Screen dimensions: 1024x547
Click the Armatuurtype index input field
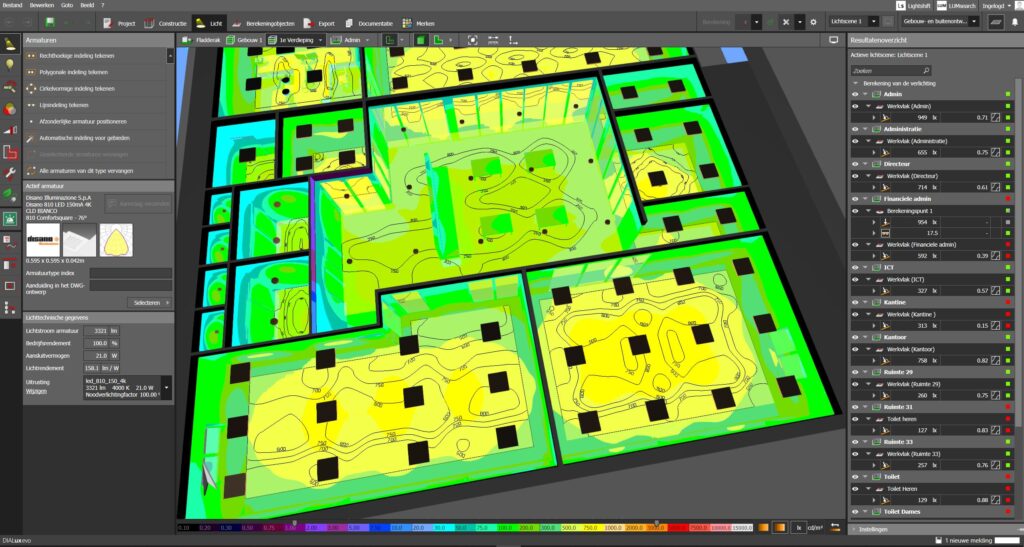(131, 273)
